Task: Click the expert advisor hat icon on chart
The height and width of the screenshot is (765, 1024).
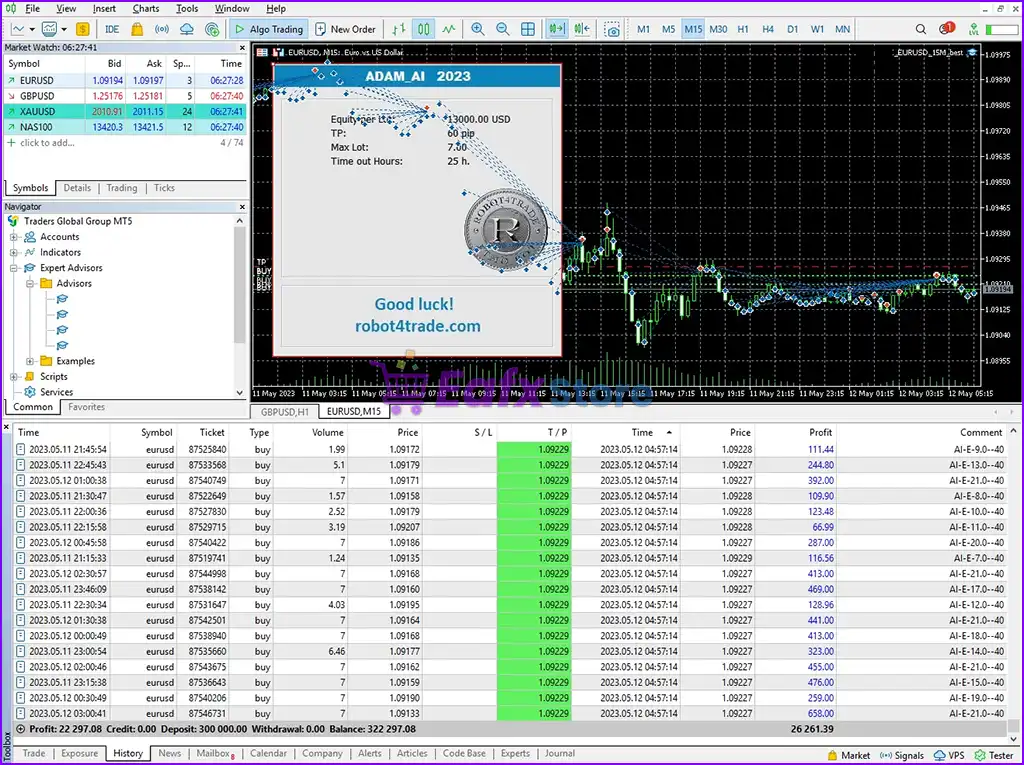Action: coord(972,53)
